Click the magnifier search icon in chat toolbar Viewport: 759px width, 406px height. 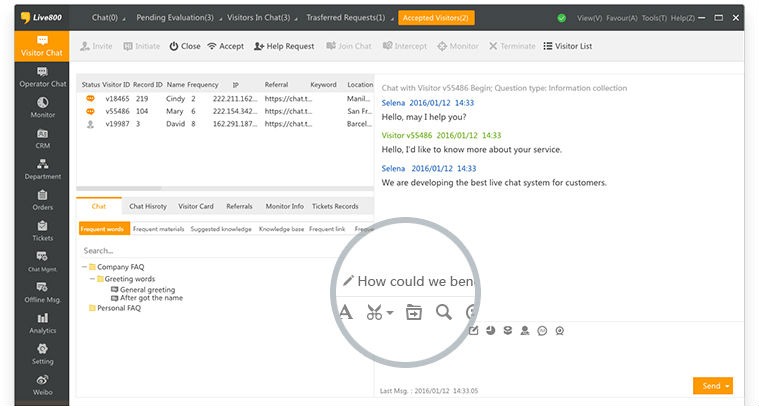443,312
